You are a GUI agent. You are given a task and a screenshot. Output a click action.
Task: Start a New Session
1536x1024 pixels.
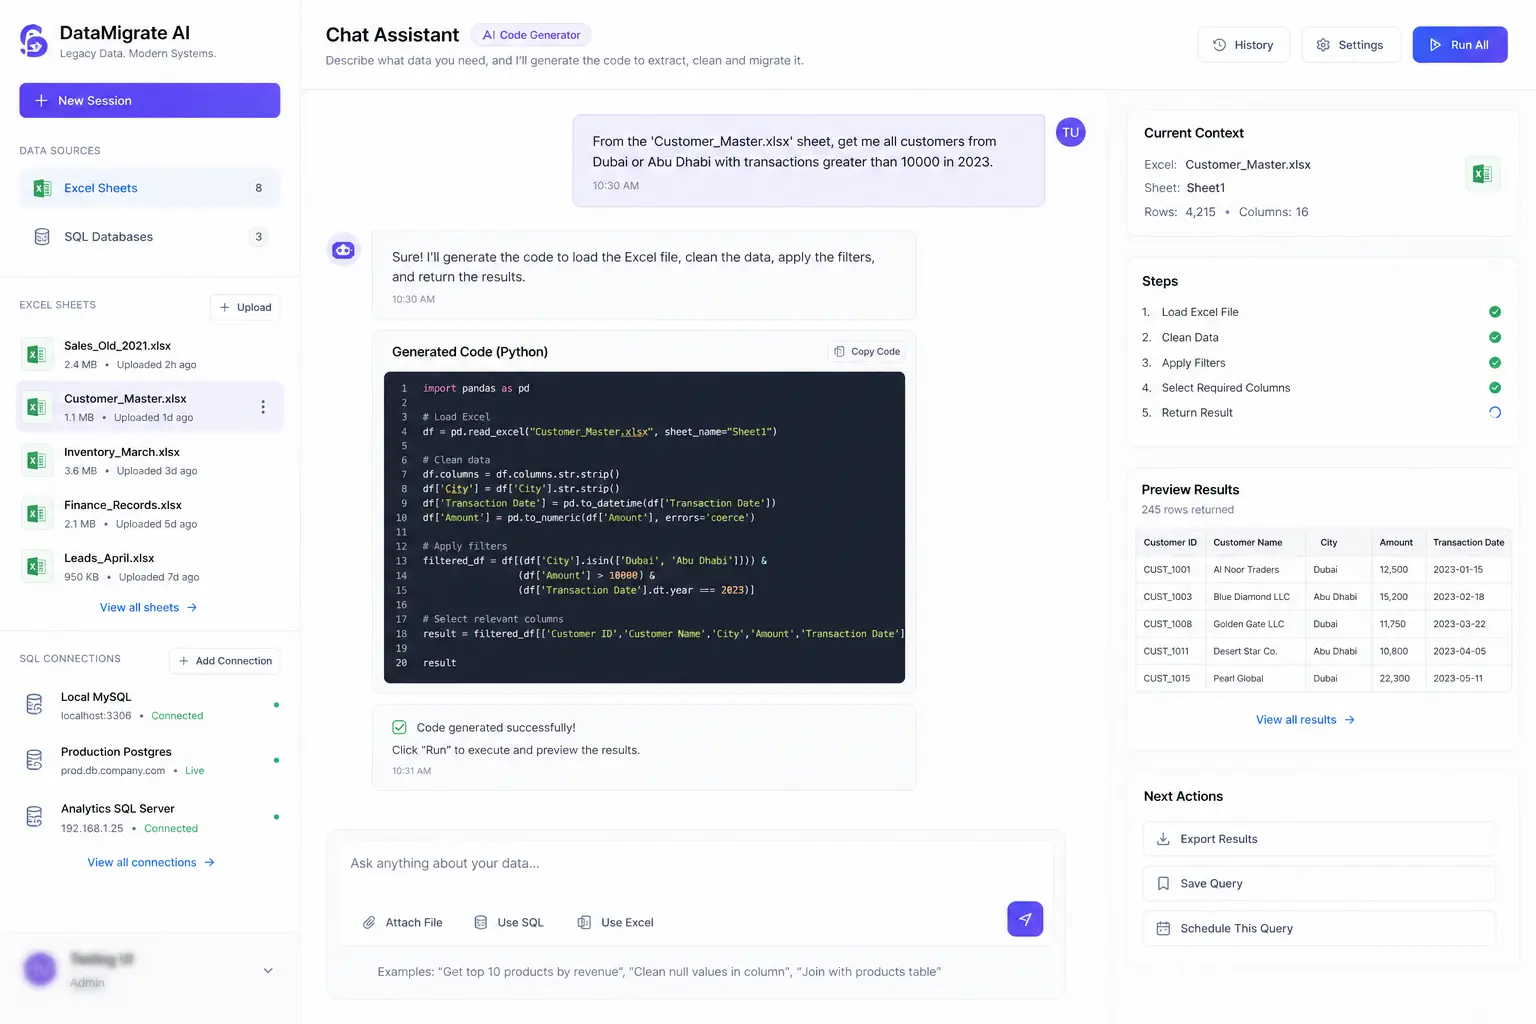click(x=149, y=101)
